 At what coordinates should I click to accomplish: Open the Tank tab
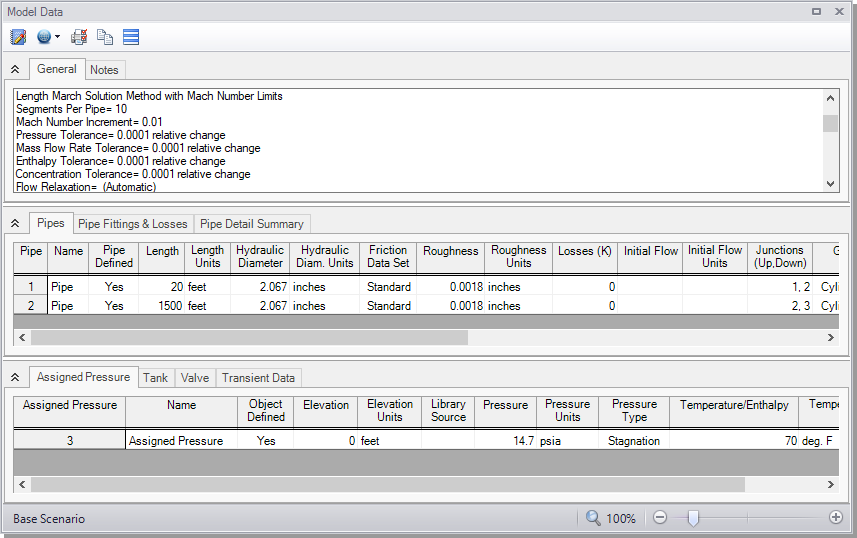tap(156, 378)
